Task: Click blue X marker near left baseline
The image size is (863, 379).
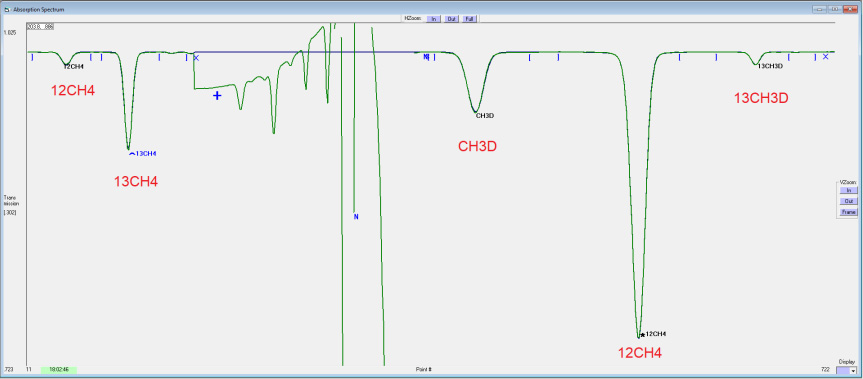Action: point(196,57)
